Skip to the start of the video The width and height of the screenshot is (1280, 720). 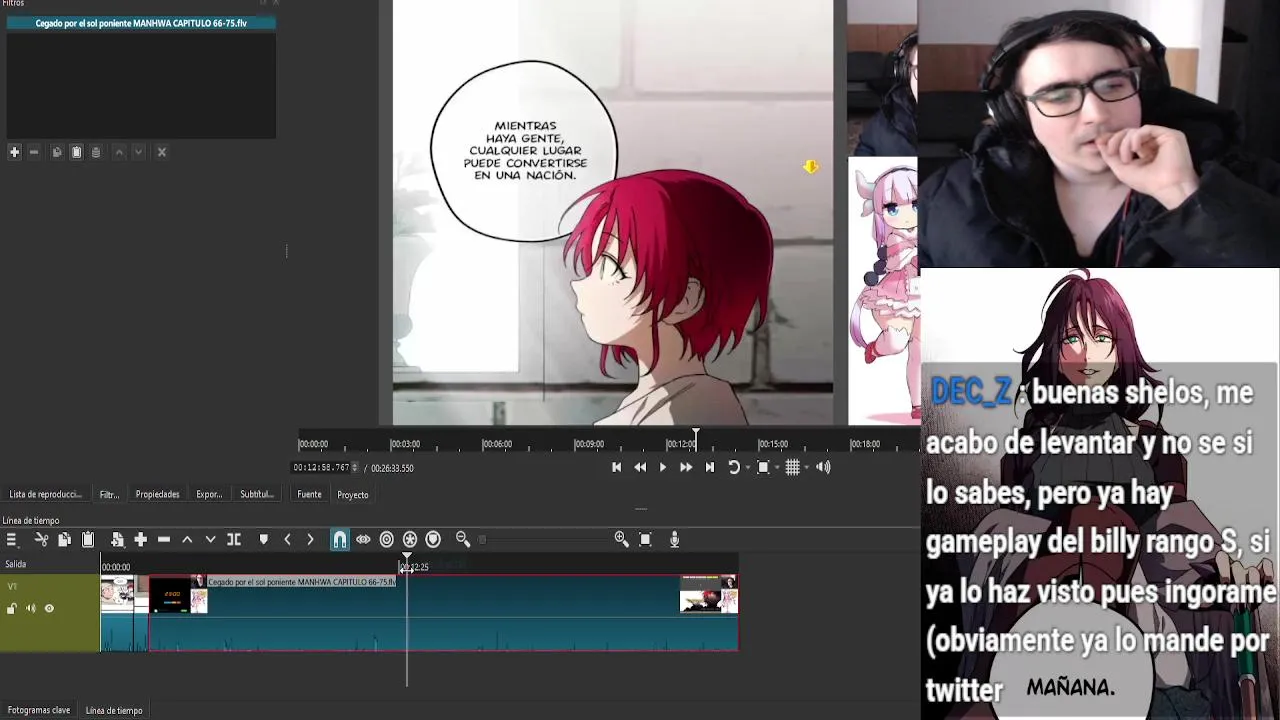(x=617, y=467)
